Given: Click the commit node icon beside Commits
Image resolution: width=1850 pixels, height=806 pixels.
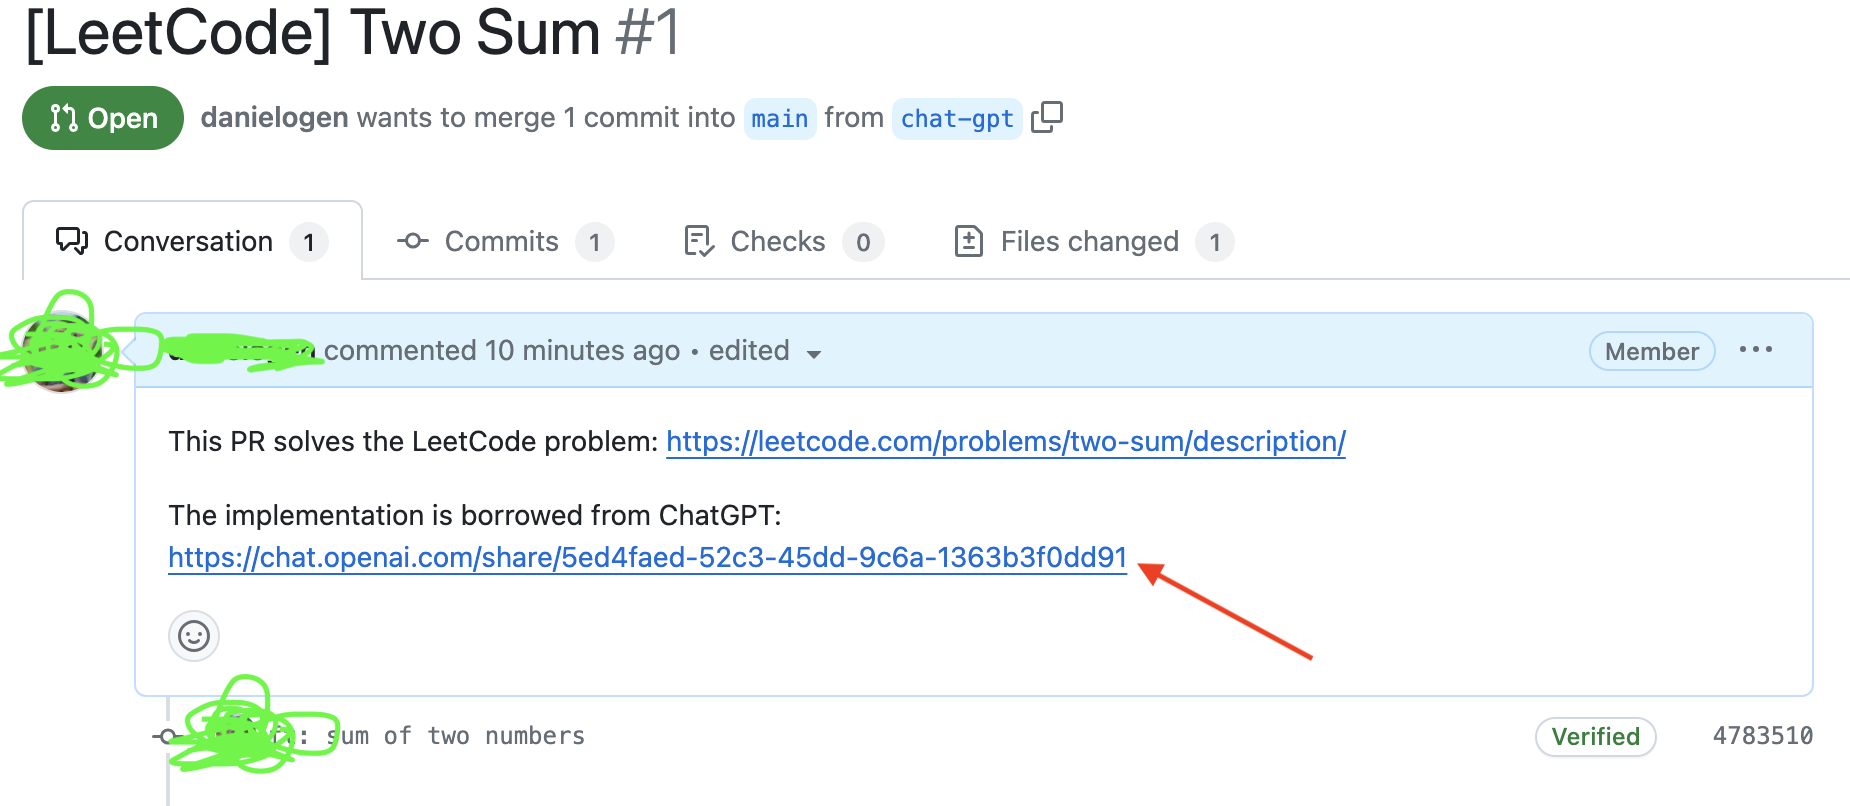Looking at the screenshot, I should pos(412,241).
